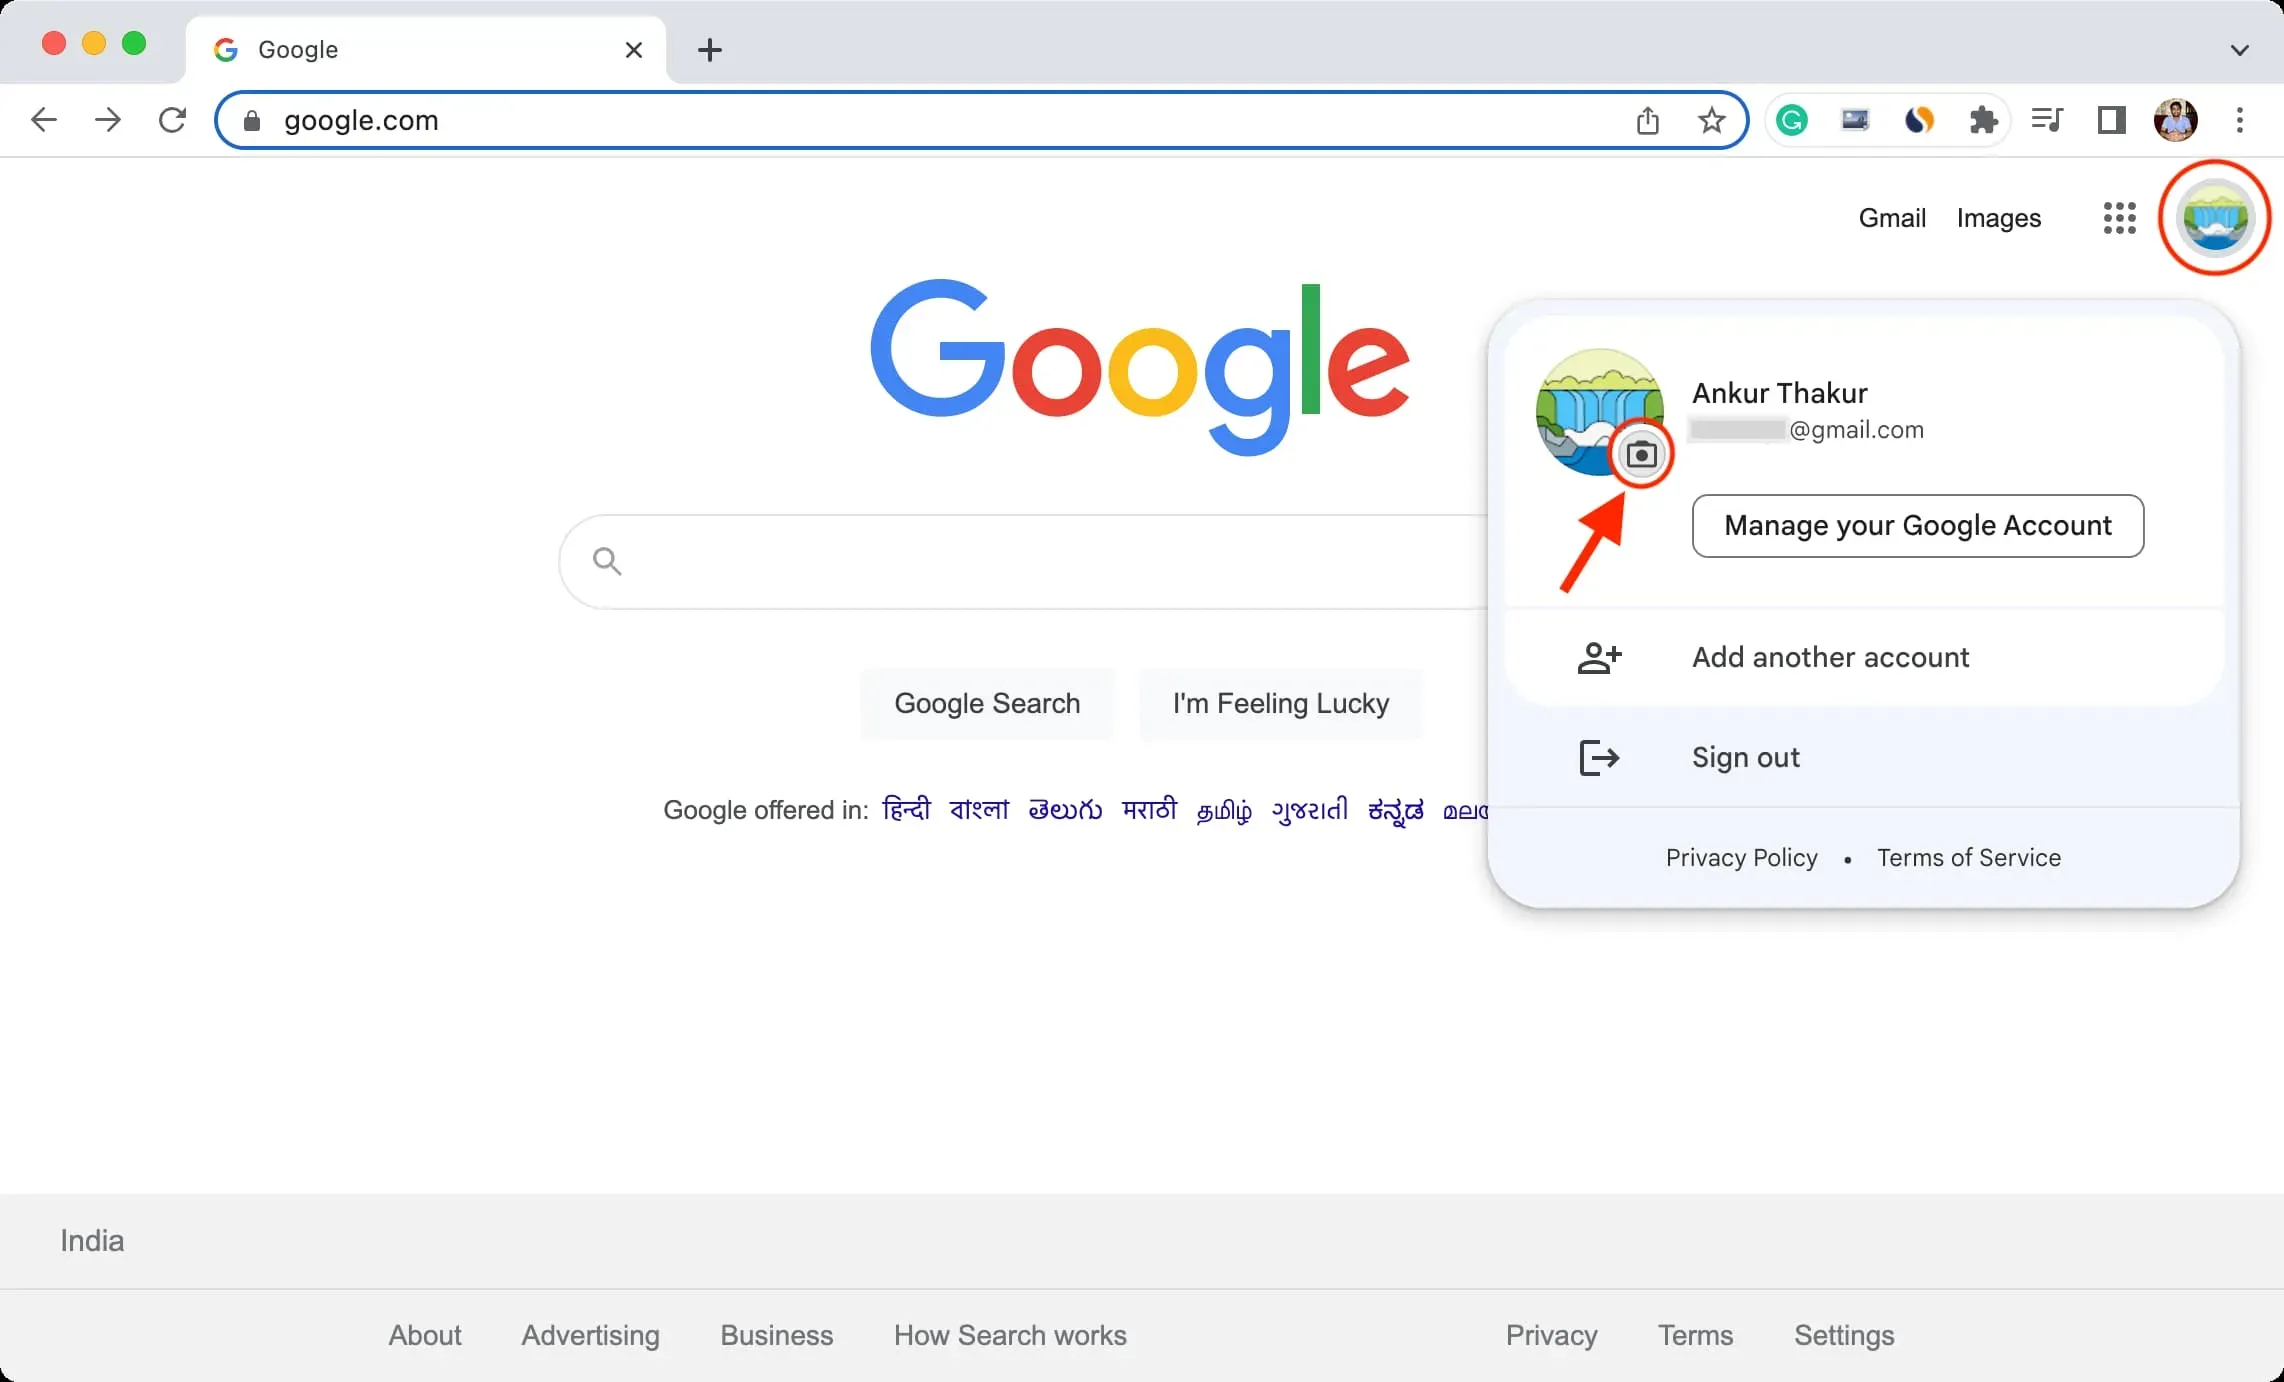Click the Grammarly extension icon
This screenshot has height=1382, width=2284.
click(1793, 119)
